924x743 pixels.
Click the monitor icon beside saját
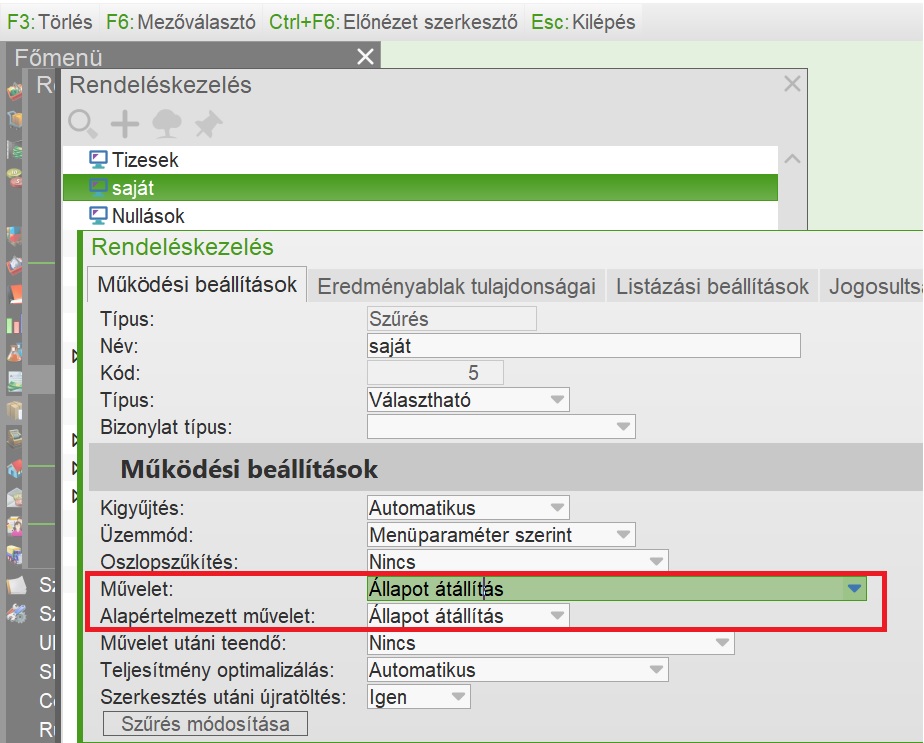coord(98,187)
